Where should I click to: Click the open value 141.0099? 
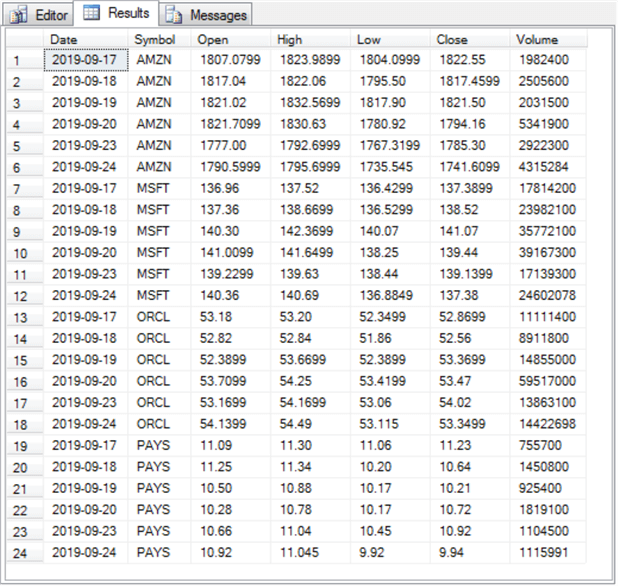pos(231,253)
